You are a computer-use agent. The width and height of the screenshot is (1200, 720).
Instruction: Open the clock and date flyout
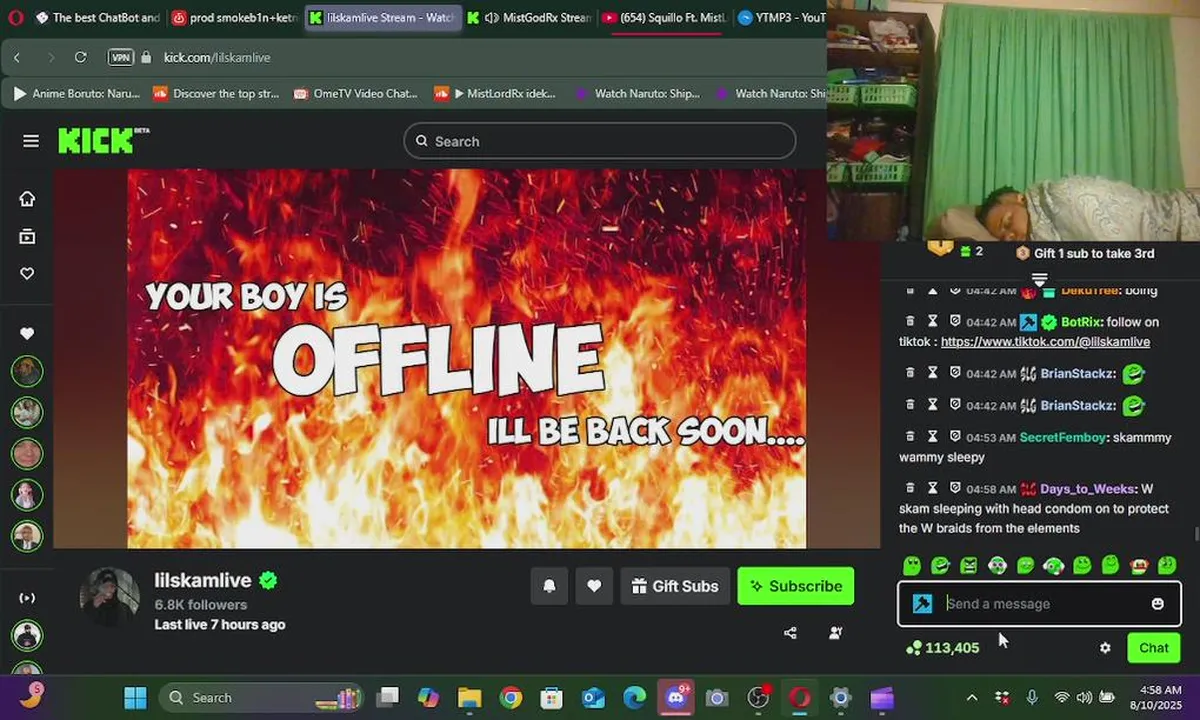point(1157,697)
